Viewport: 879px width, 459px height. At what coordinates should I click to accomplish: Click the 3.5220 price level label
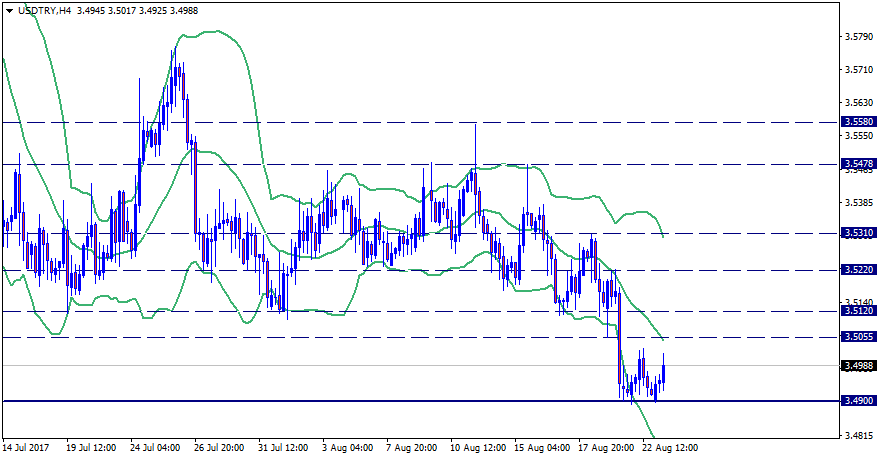pos(859,270)
